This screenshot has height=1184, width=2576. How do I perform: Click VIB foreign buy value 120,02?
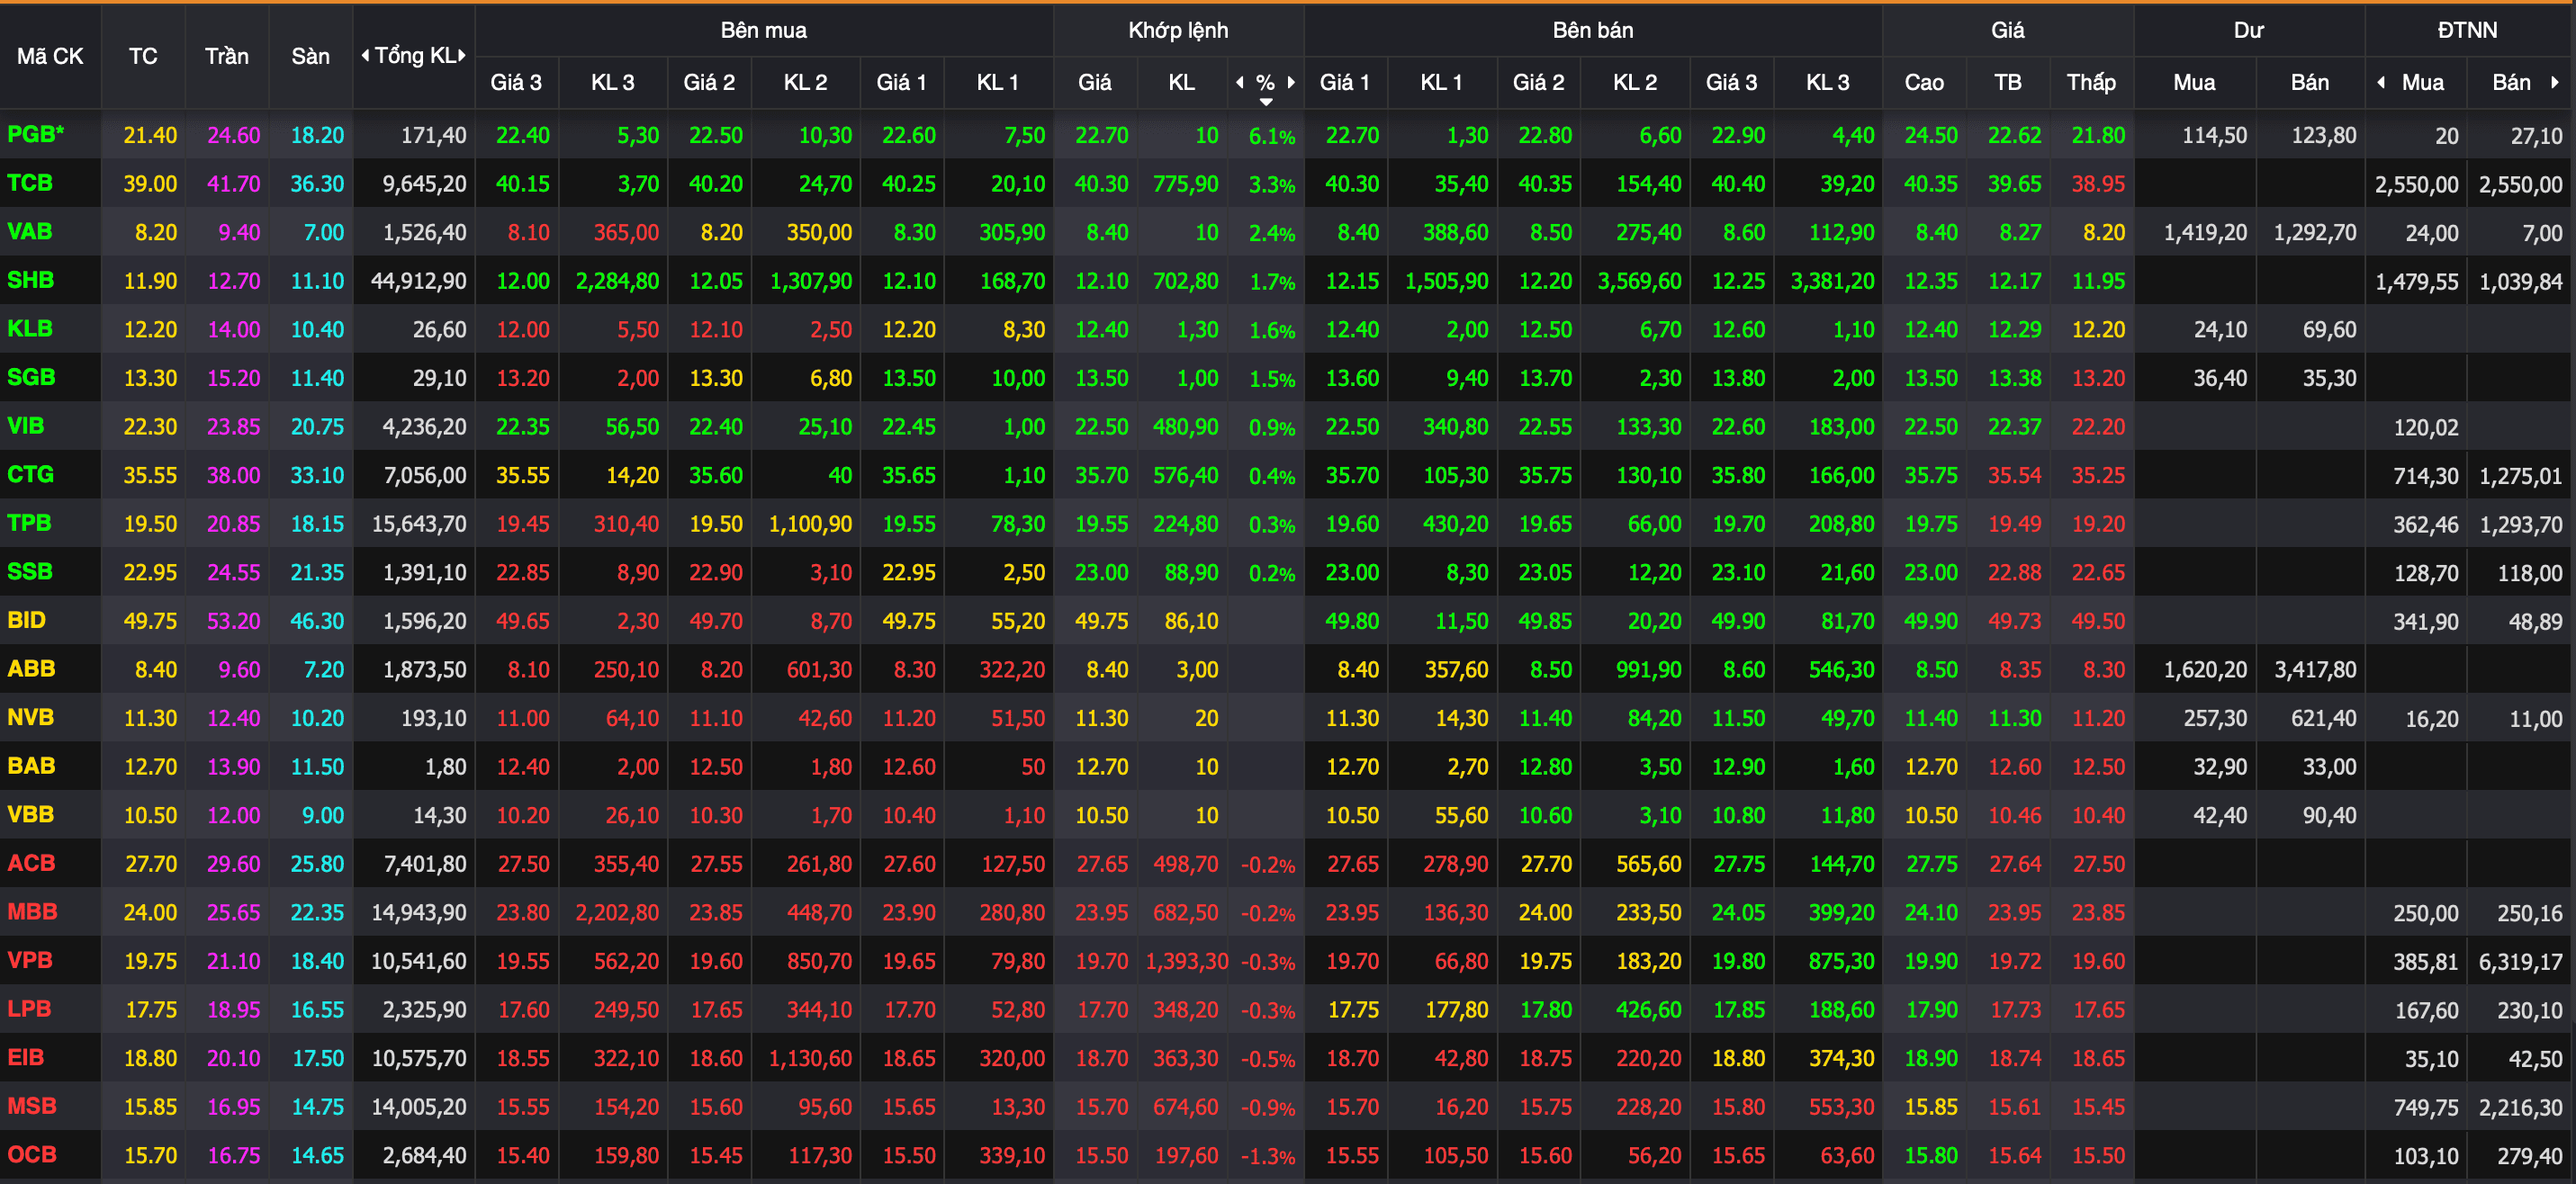[2425, 428]
